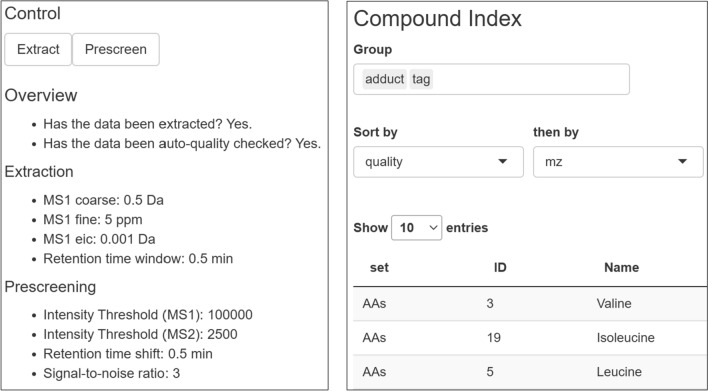Image resolution: width=708 pixels, height=391 pixels.
Task: Click the dropdown arrow in mz selector
Action: pos(682,162)
